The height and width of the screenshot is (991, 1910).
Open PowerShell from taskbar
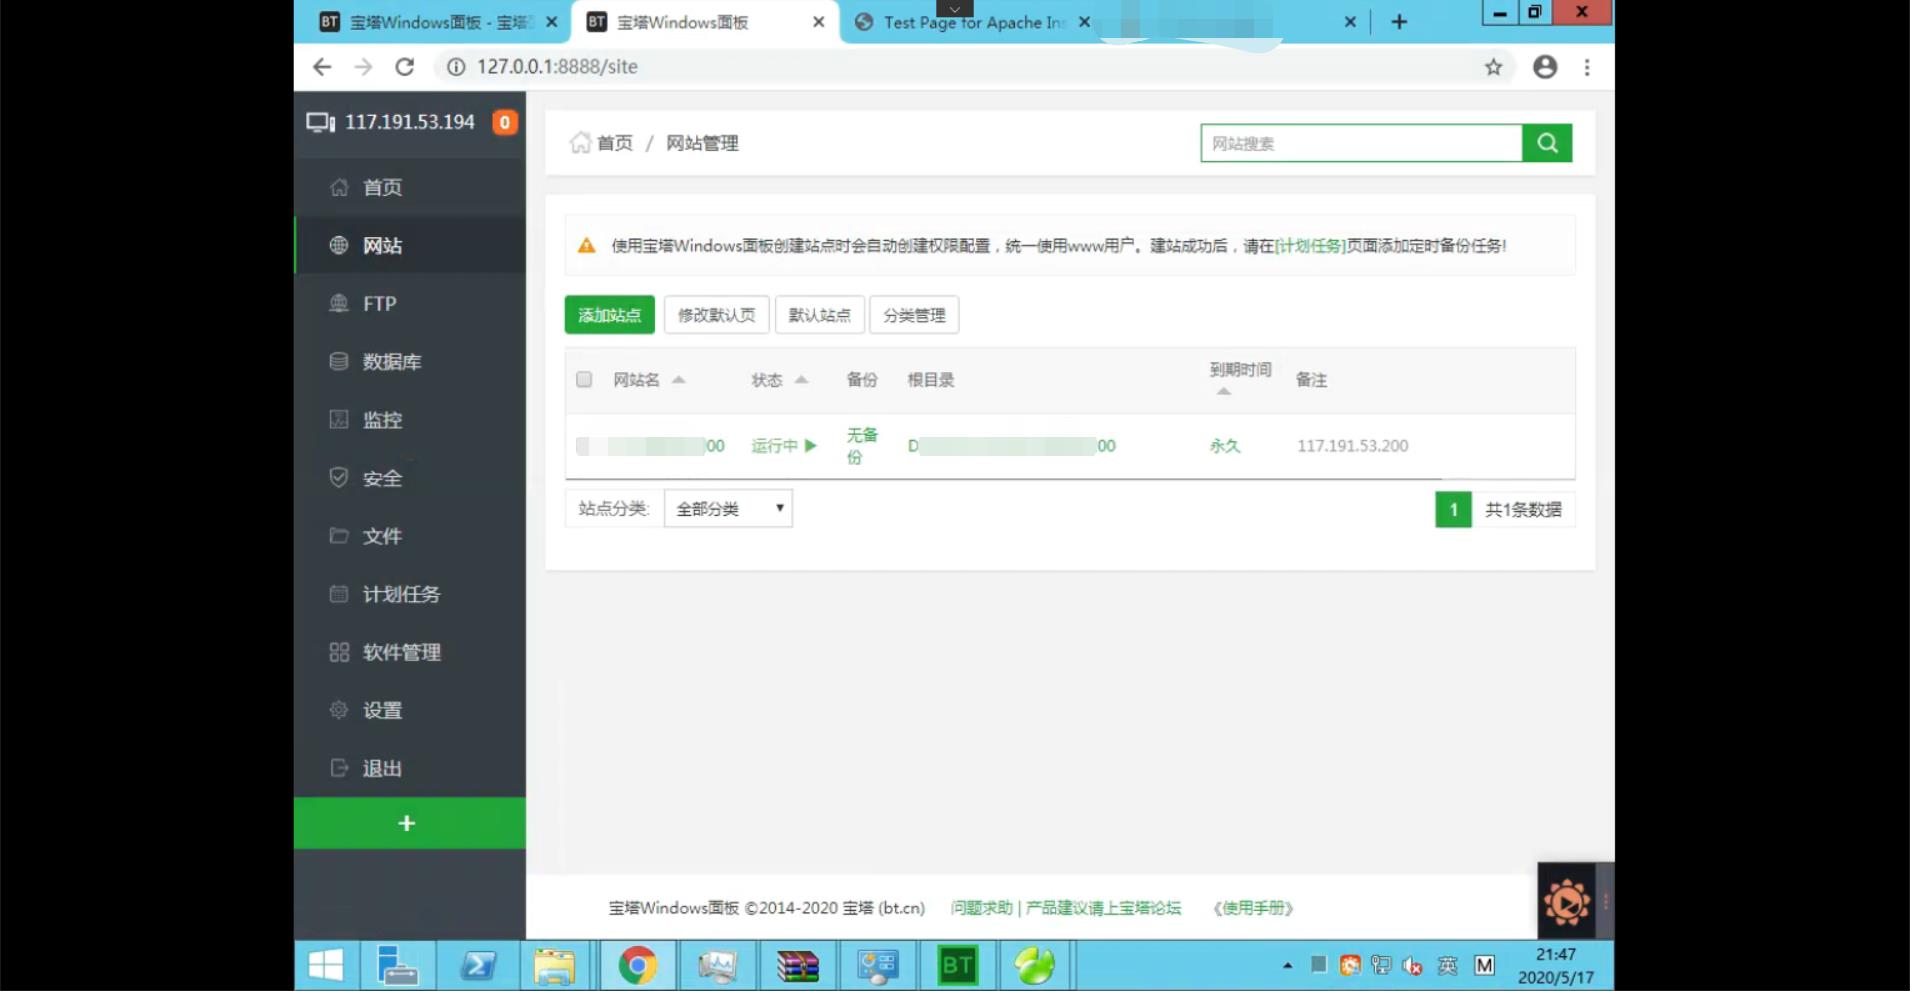[478, 965]
